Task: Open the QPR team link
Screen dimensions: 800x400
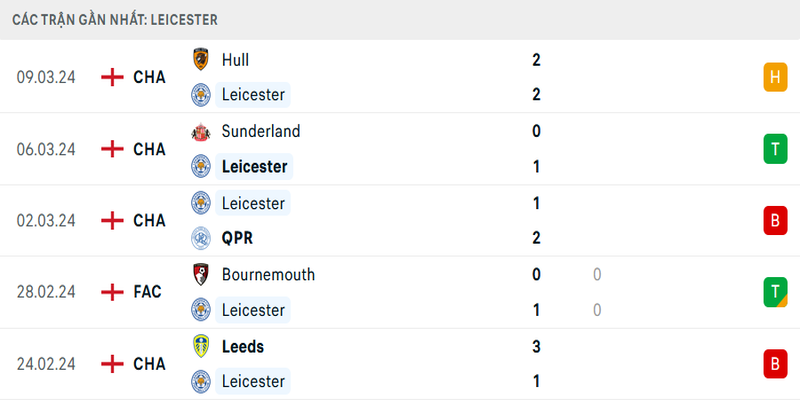Action: [239, 238]
